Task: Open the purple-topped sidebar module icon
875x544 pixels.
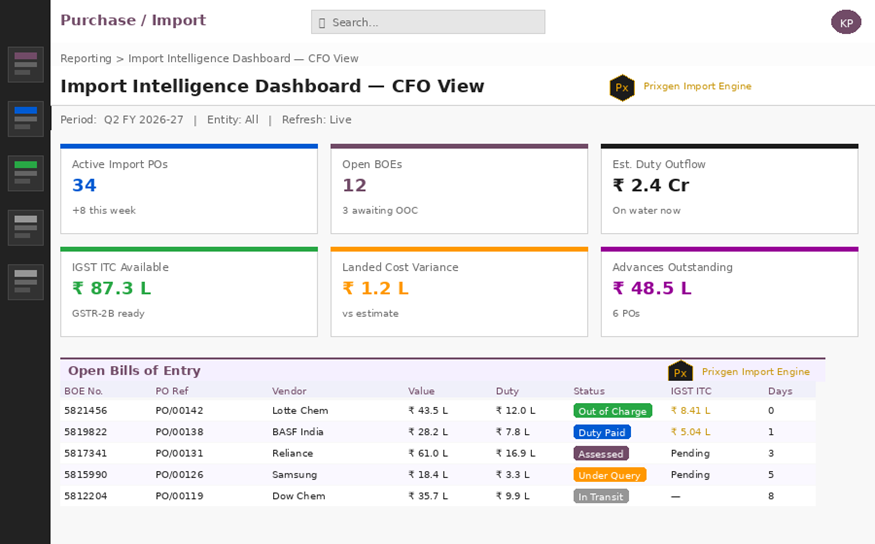Action: pos(26,65)
